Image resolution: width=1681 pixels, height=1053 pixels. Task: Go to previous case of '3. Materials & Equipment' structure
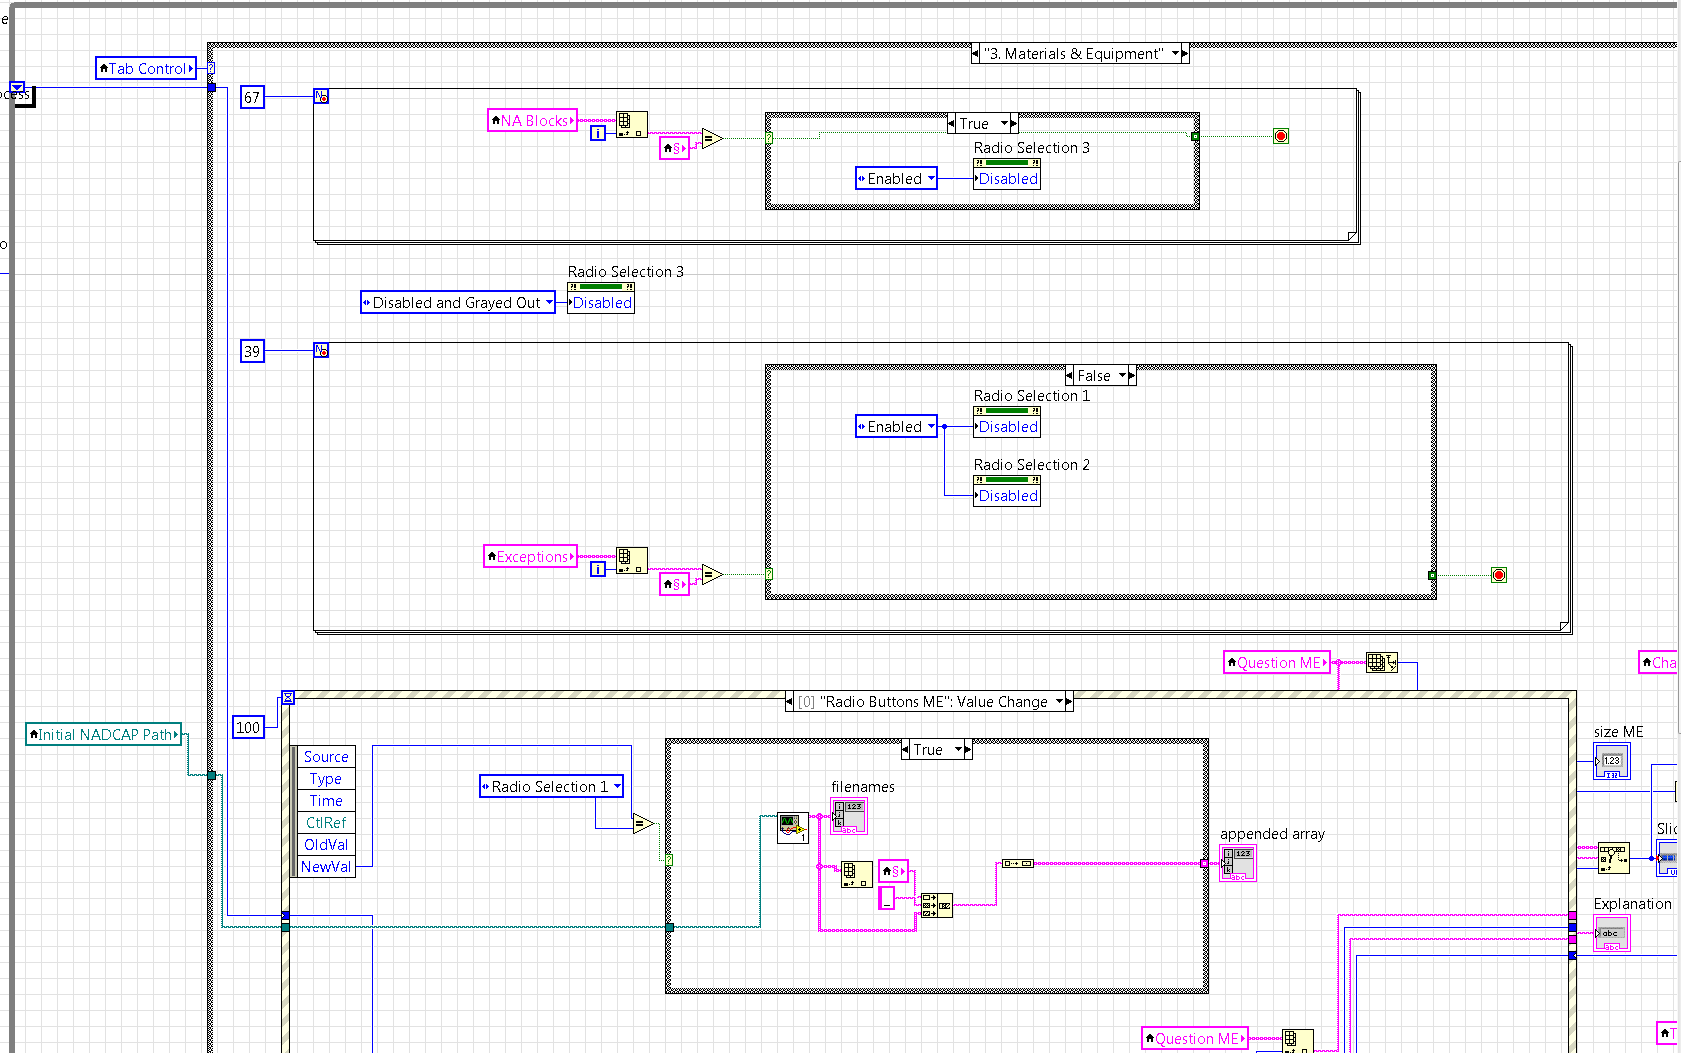(976, 54)
